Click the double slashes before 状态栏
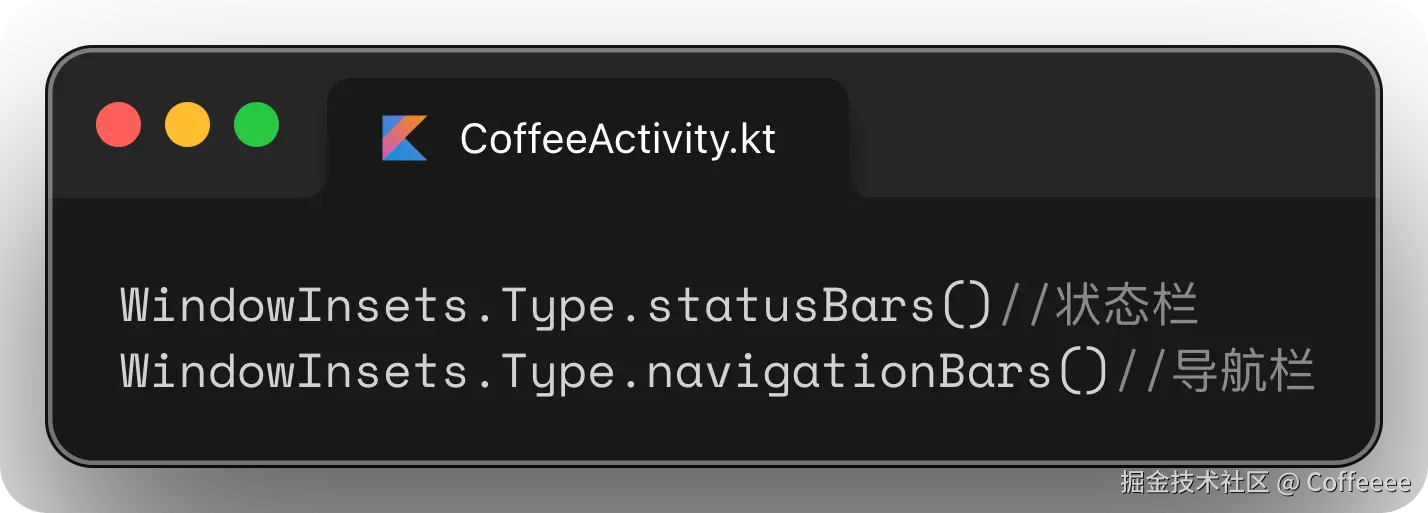This screenshot has height=513, width=1428. click(1024, 306)
